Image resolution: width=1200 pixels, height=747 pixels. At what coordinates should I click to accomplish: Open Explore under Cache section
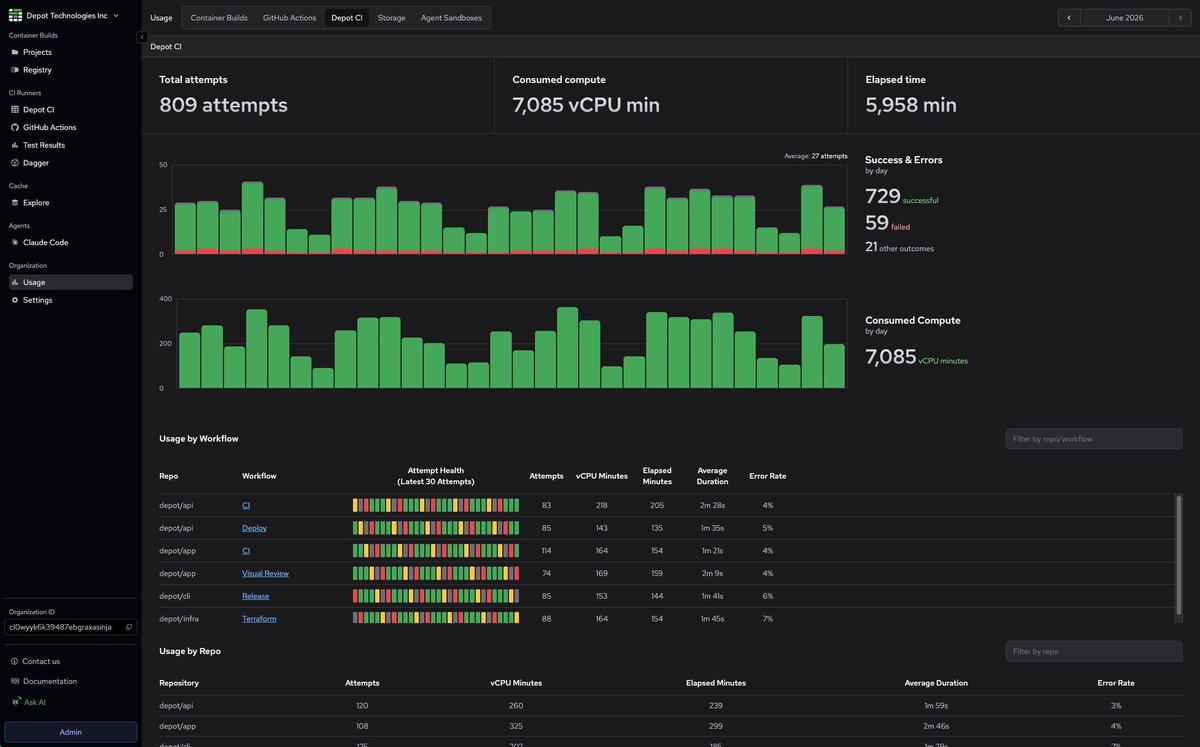point(14,202)
